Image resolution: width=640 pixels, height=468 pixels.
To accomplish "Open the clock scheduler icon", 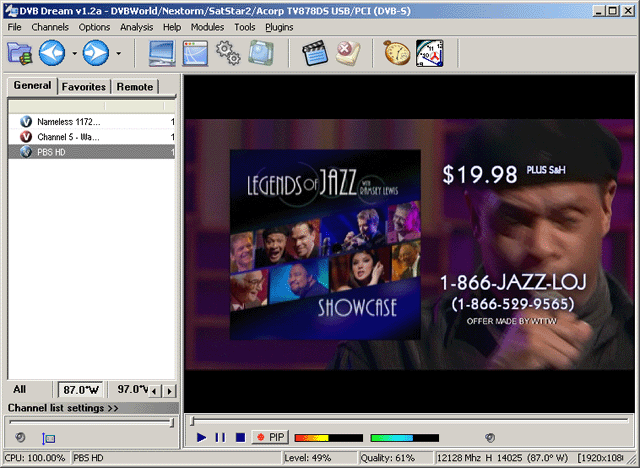I will click(x=430, y=53).
